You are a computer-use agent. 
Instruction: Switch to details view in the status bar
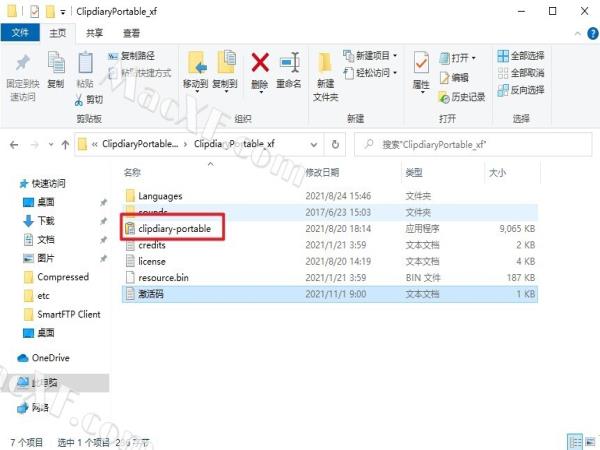[x=574, y=442]
